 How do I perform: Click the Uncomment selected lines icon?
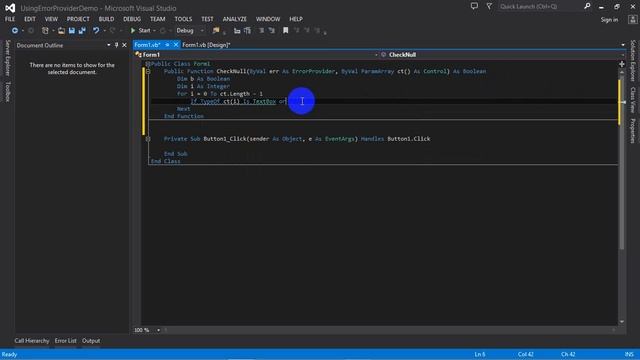tap(247, 31)
